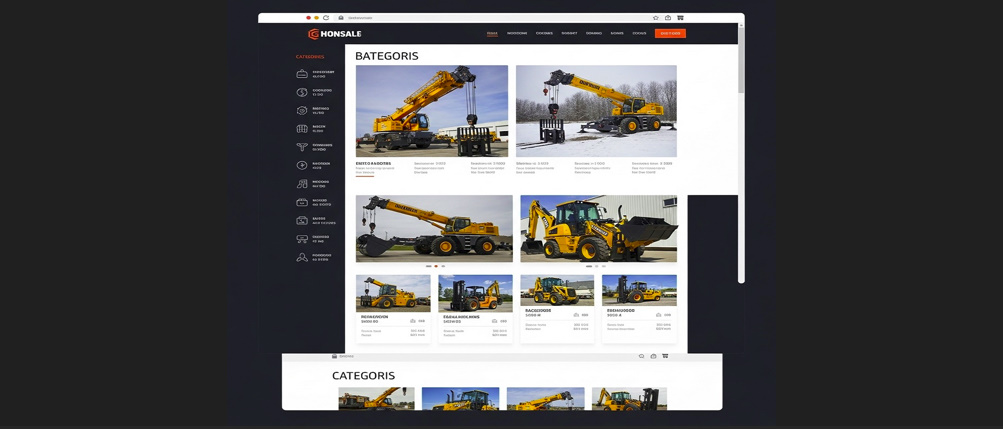Click the chat bubble icon in lower toolbar
Image resolution: width=1003 pixels, height=429 pixels.
(641, 356)
